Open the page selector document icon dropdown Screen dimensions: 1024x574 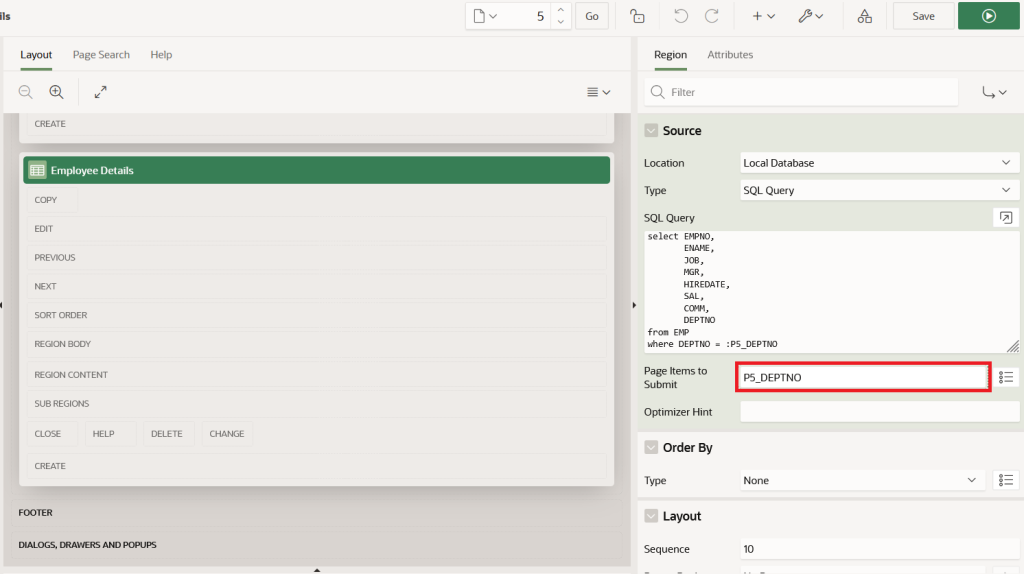pyautogui.click(x=485, y=16)
